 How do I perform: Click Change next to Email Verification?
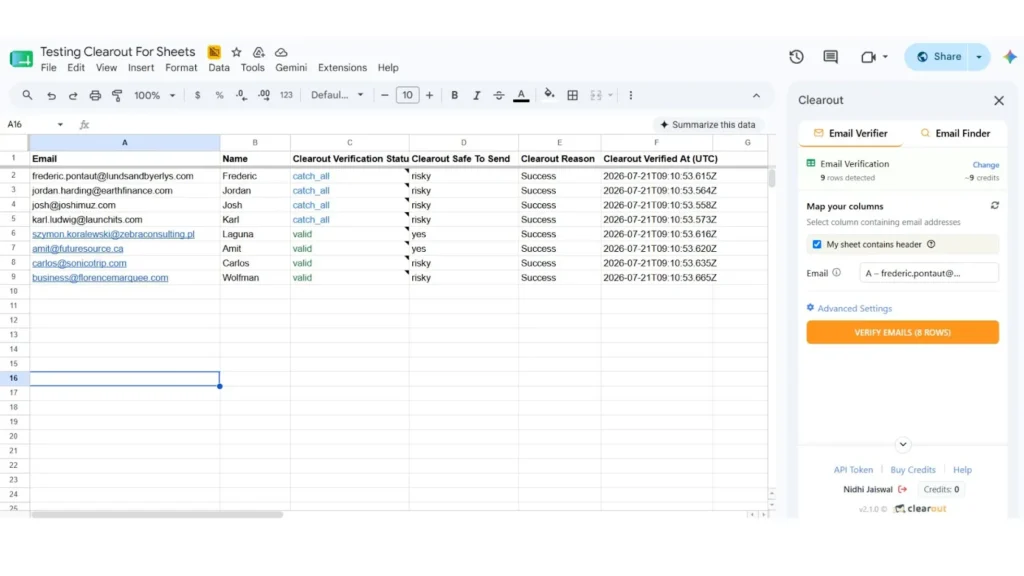pos(985,165)
